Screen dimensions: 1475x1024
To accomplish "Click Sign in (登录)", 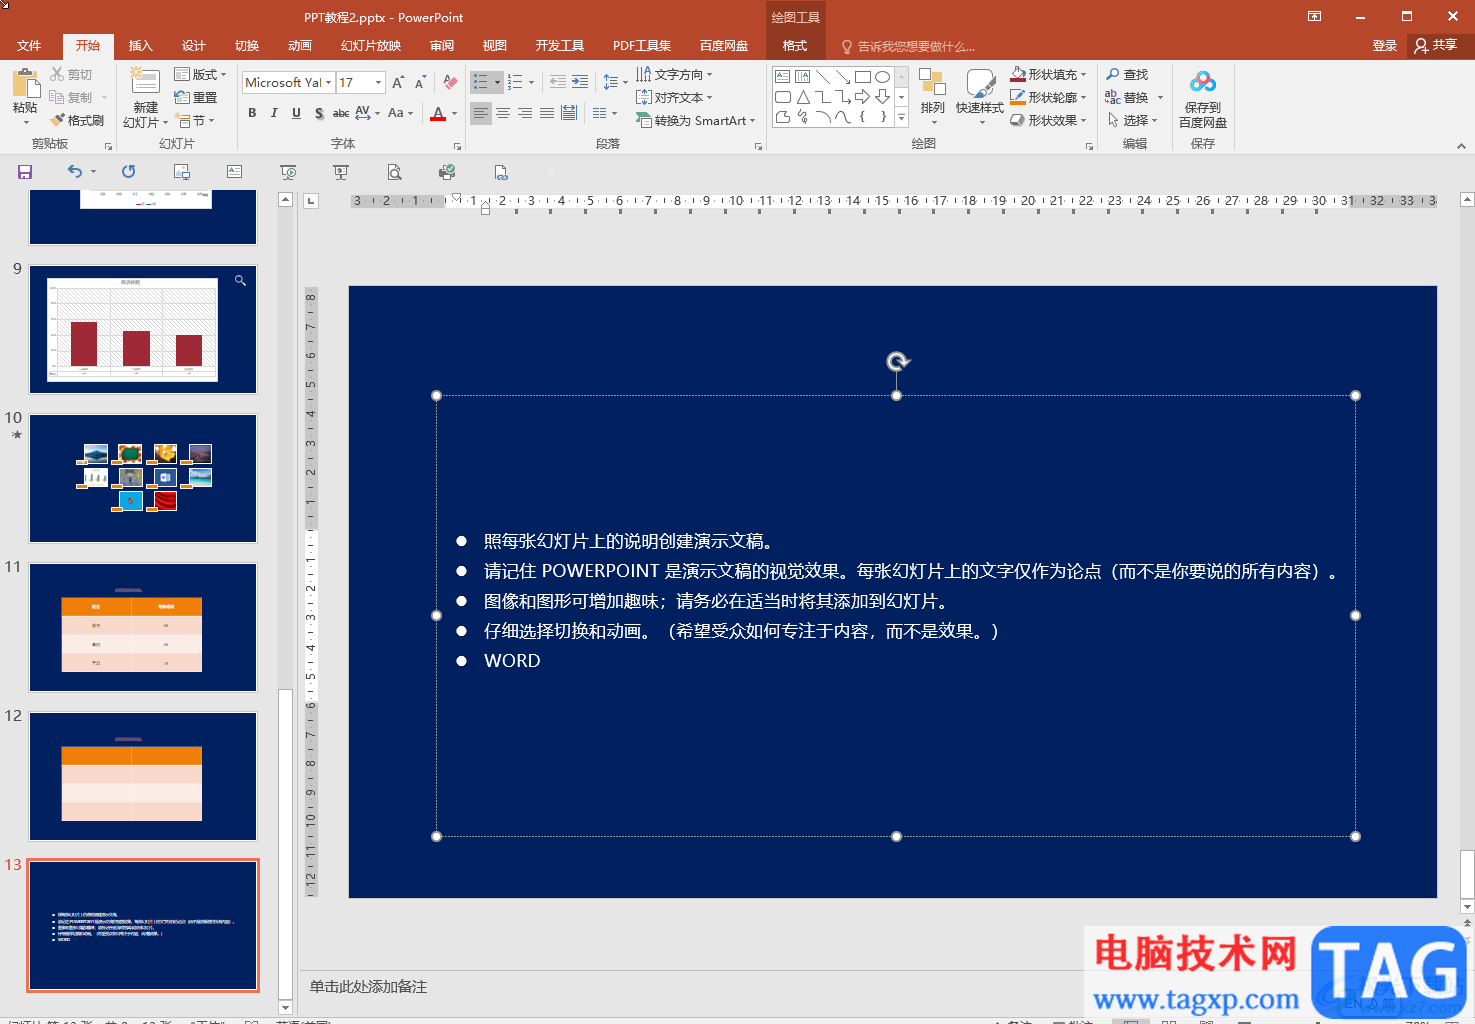I will (x=1384, y=45).
